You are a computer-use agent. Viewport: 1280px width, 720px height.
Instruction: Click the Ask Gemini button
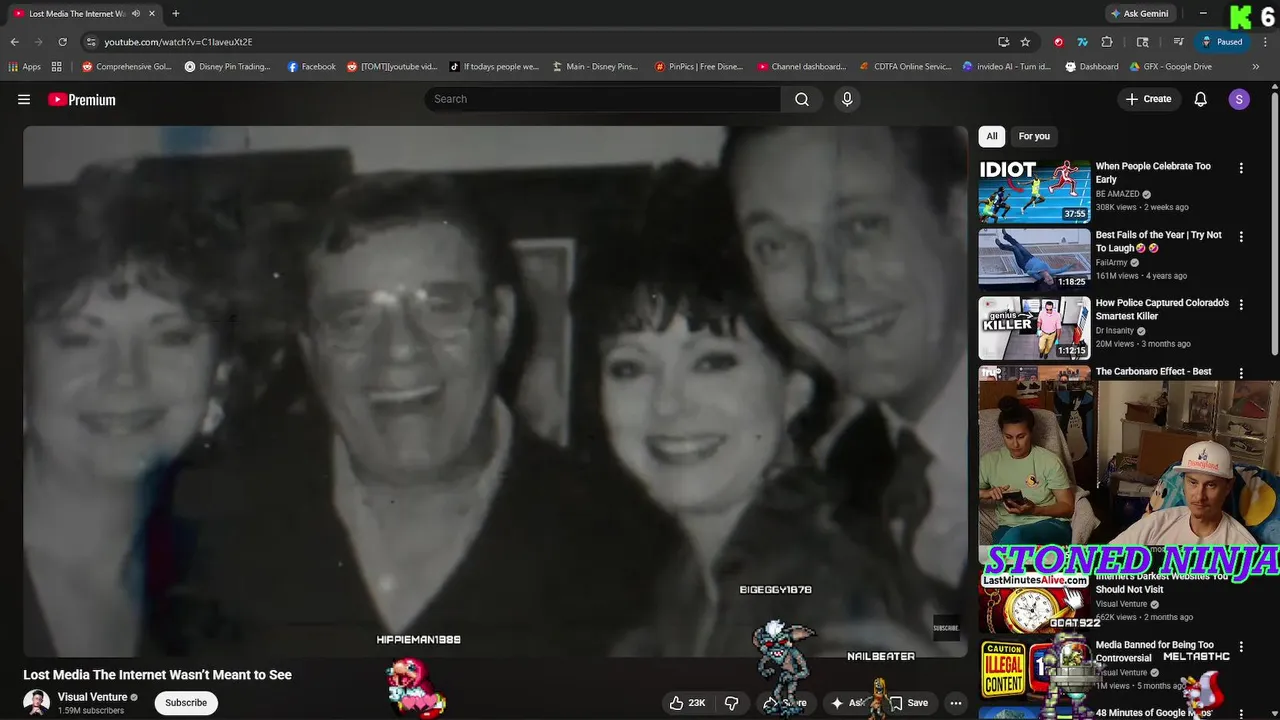point(1139,14)
